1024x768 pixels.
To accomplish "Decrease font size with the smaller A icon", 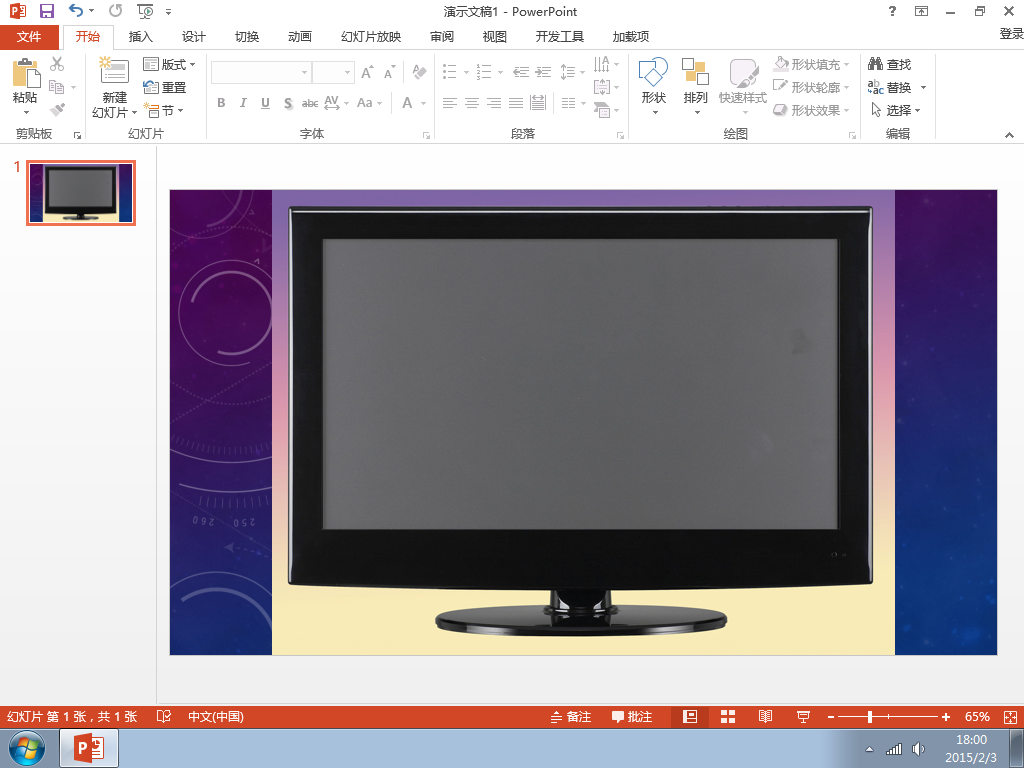I will (389, 72).
